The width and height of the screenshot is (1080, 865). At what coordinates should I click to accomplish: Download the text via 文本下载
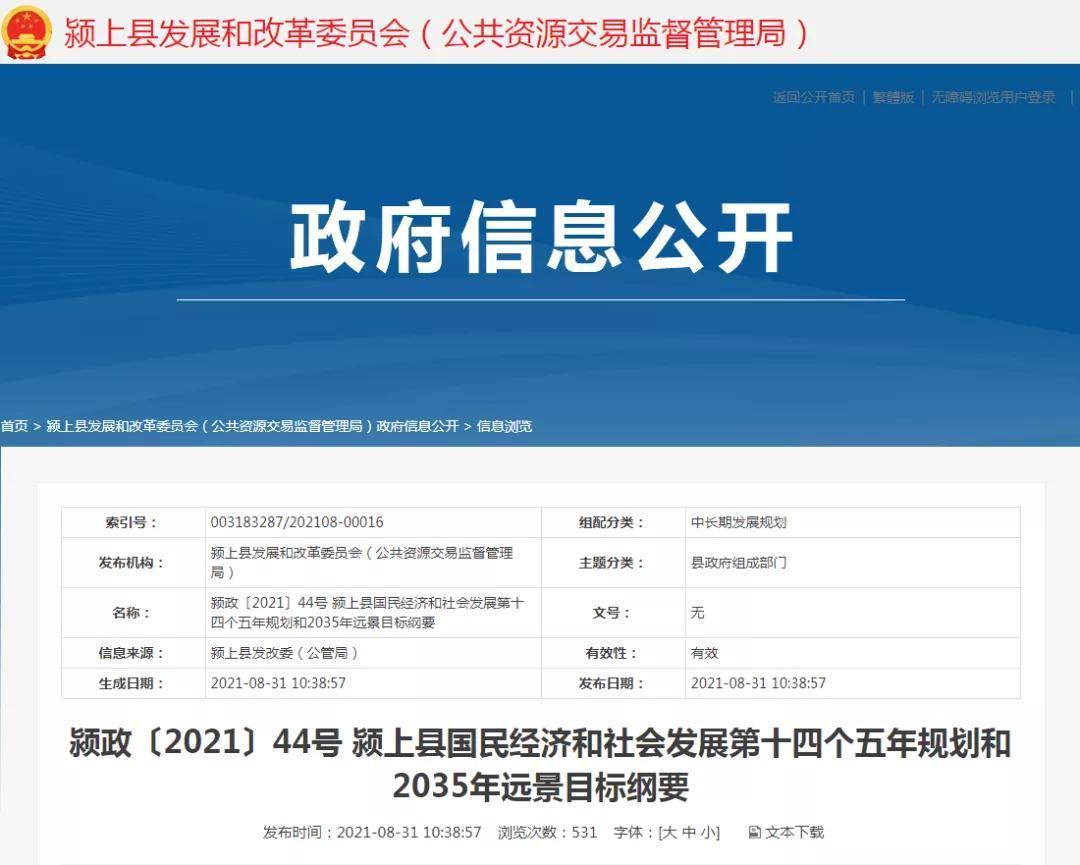tap(794, 832)
